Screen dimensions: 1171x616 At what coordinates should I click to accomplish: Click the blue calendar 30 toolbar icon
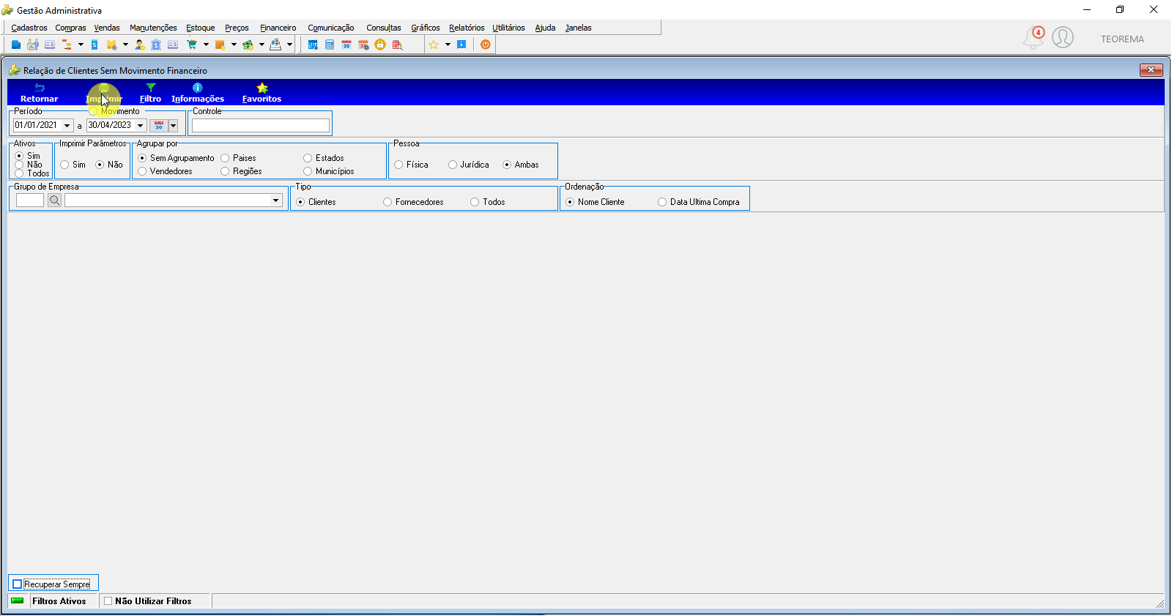(347, 45)
